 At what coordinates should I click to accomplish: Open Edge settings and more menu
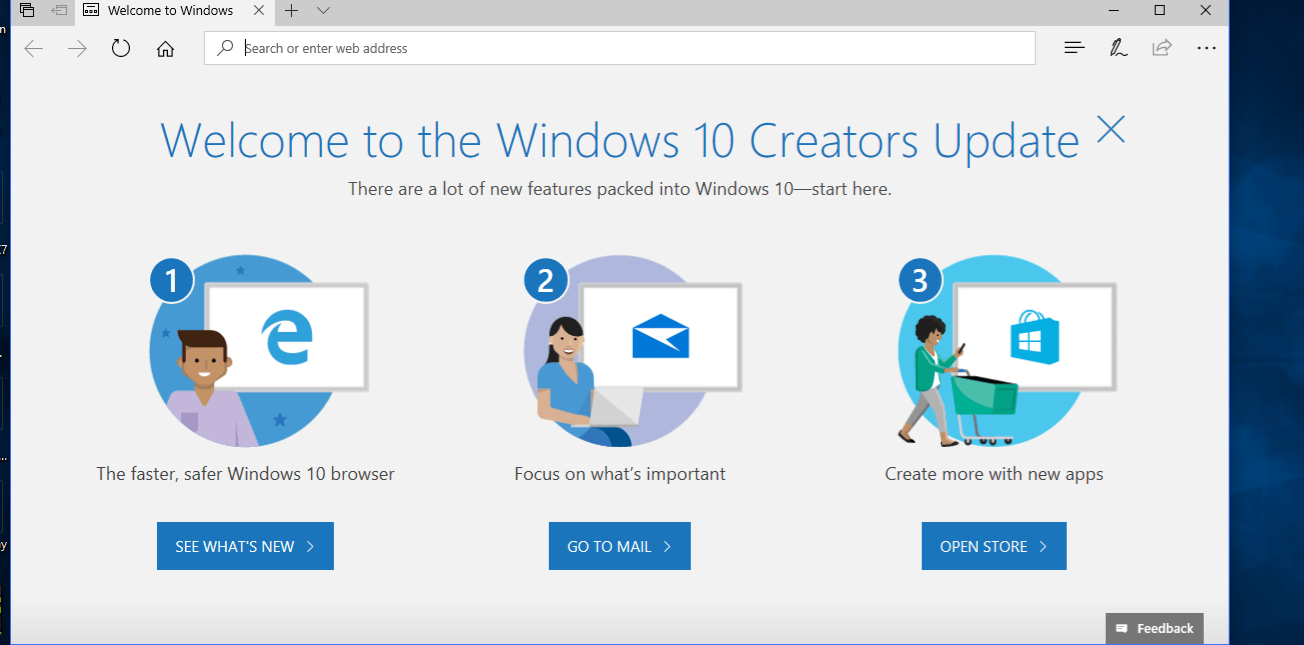click(x=1206, y=48)
